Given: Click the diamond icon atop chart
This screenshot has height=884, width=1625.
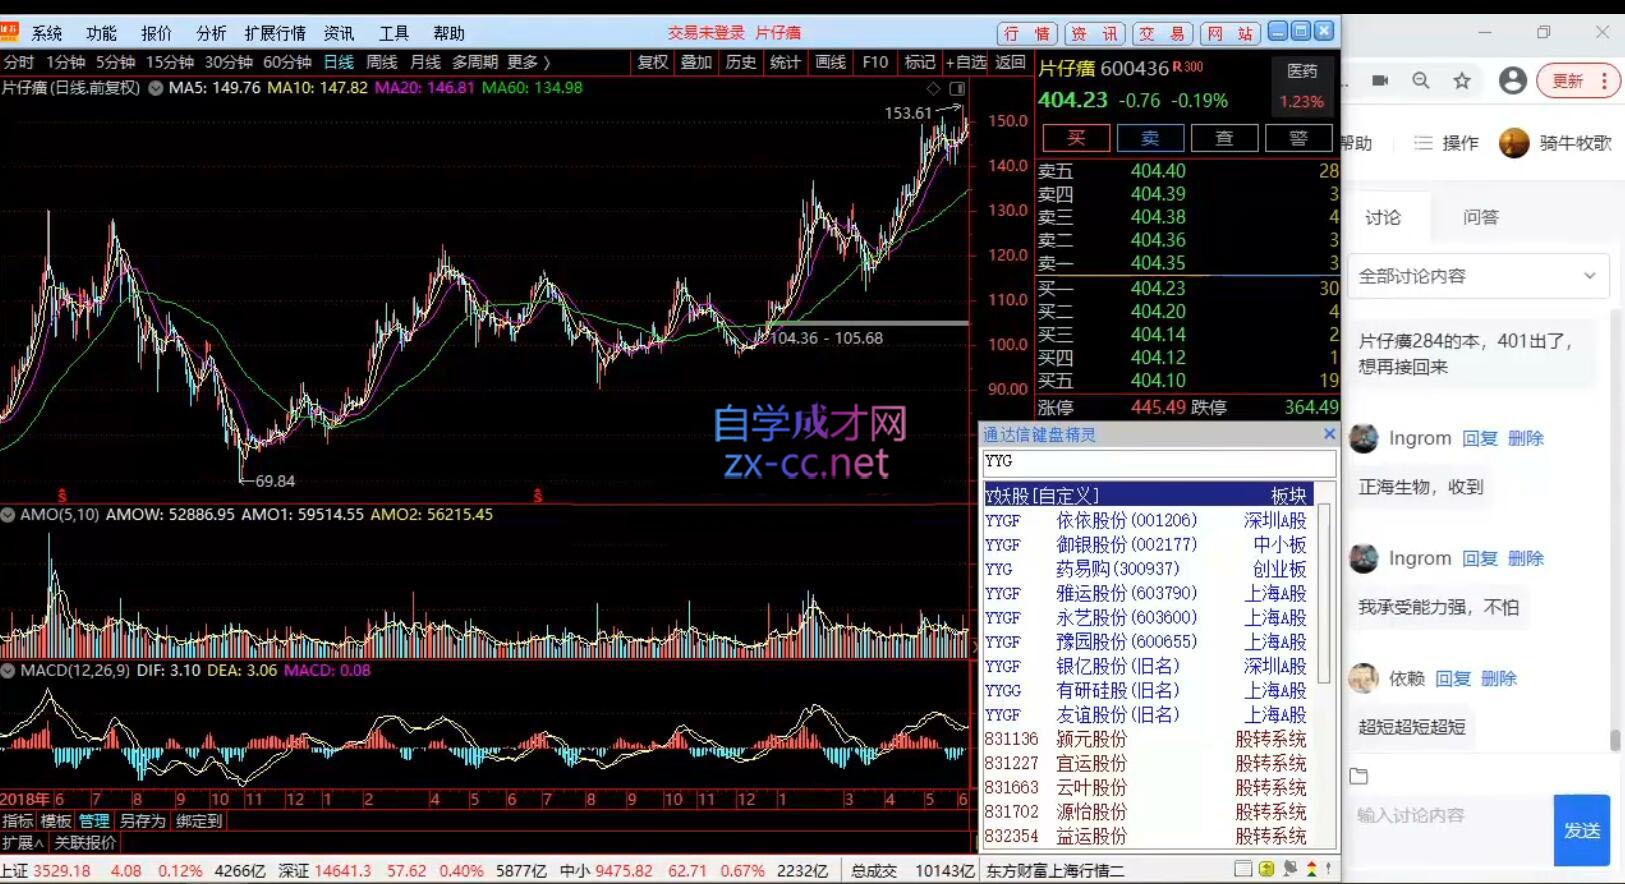Looking at the screenshot, I should pyautogui.click(x=933, y=89).
